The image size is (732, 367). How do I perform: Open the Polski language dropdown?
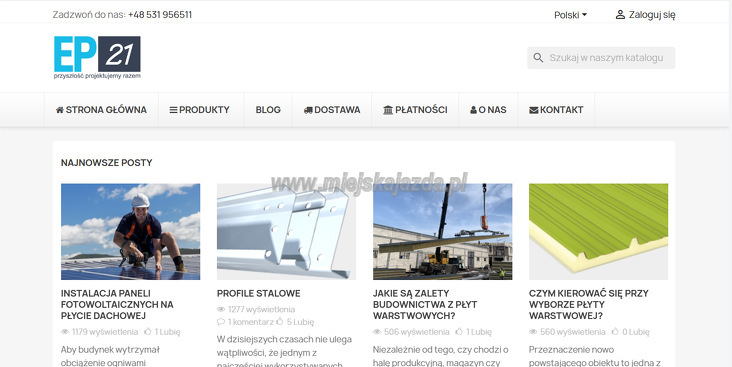[x=570, y=15]
